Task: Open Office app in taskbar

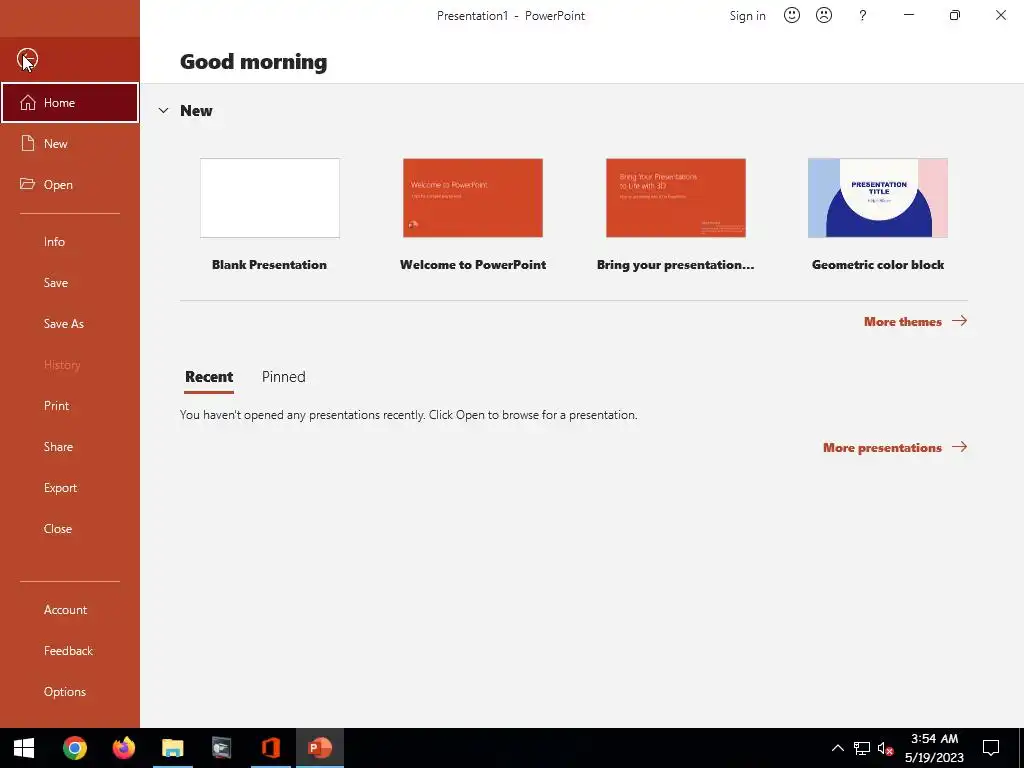Action: 270,748
